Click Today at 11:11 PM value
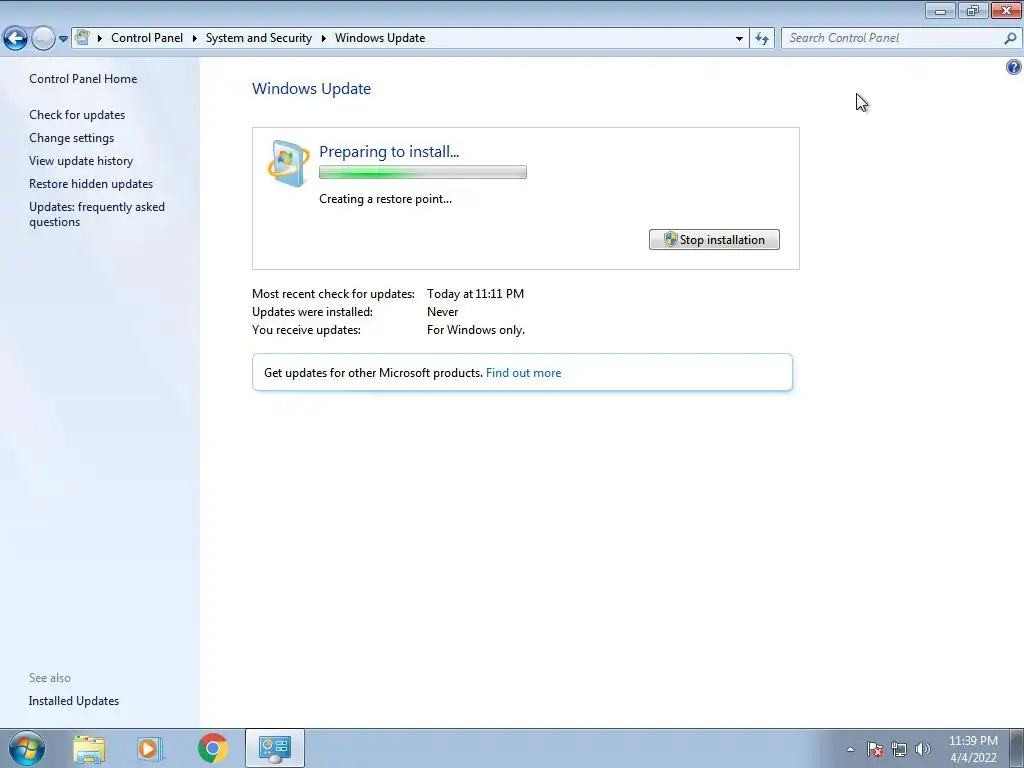 coord(475,294)
